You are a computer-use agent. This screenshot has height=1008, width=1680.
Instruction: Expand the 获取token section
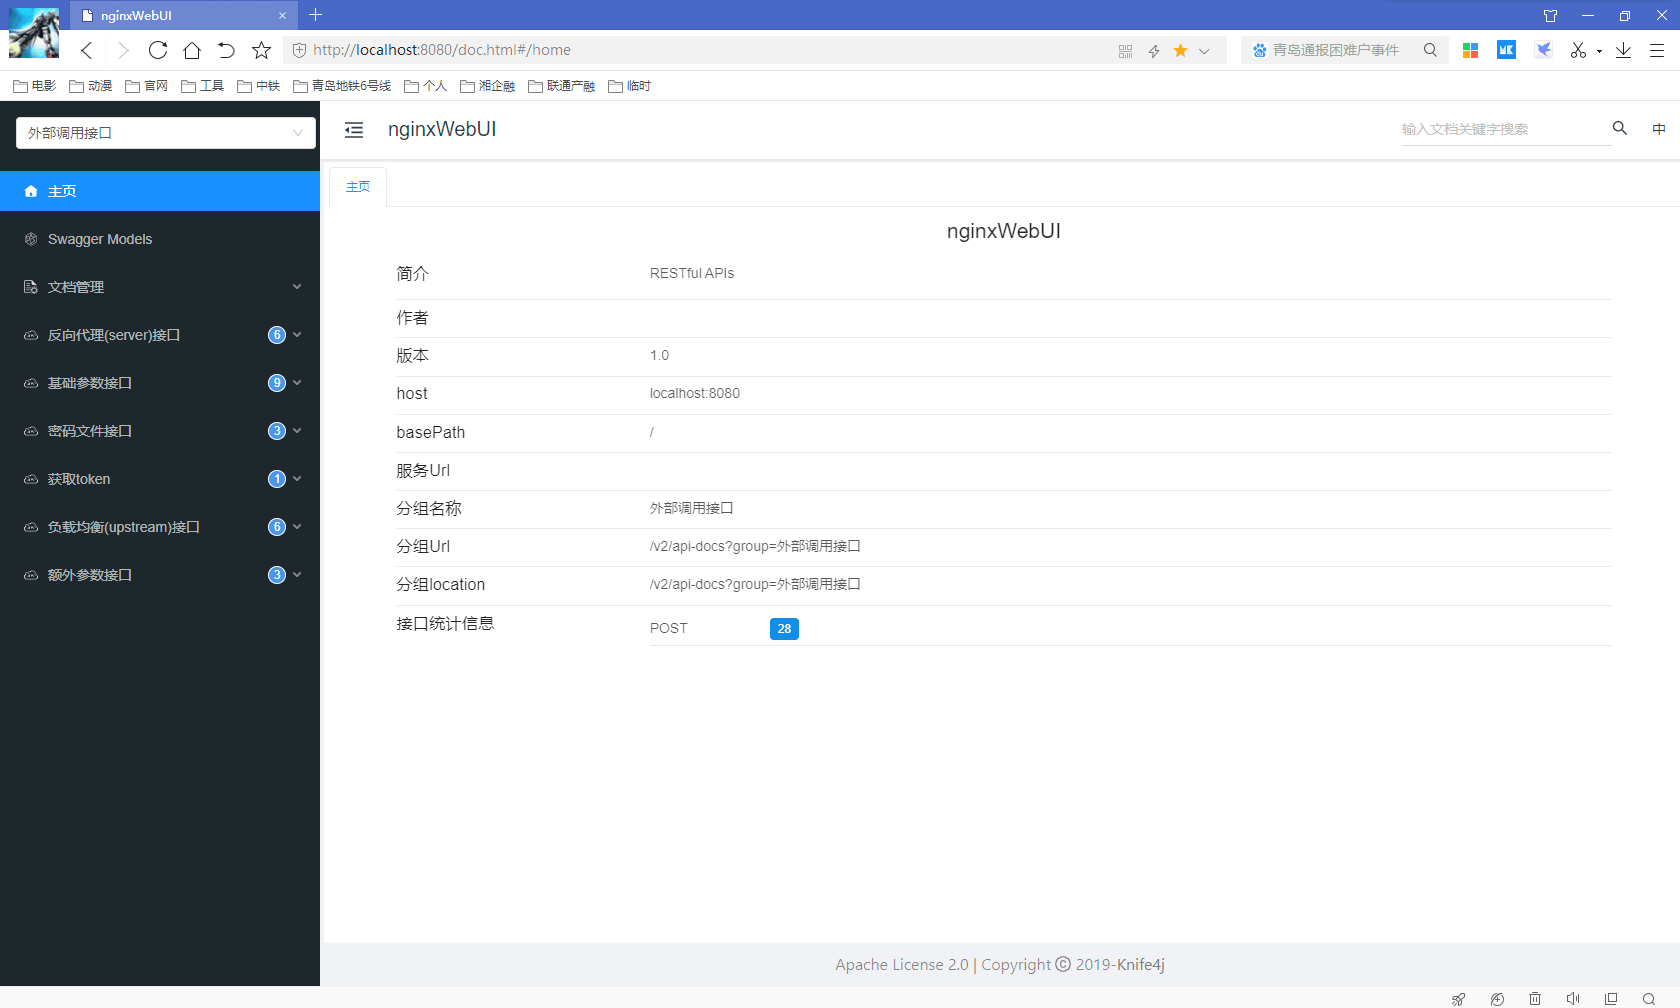pos(160,479)
